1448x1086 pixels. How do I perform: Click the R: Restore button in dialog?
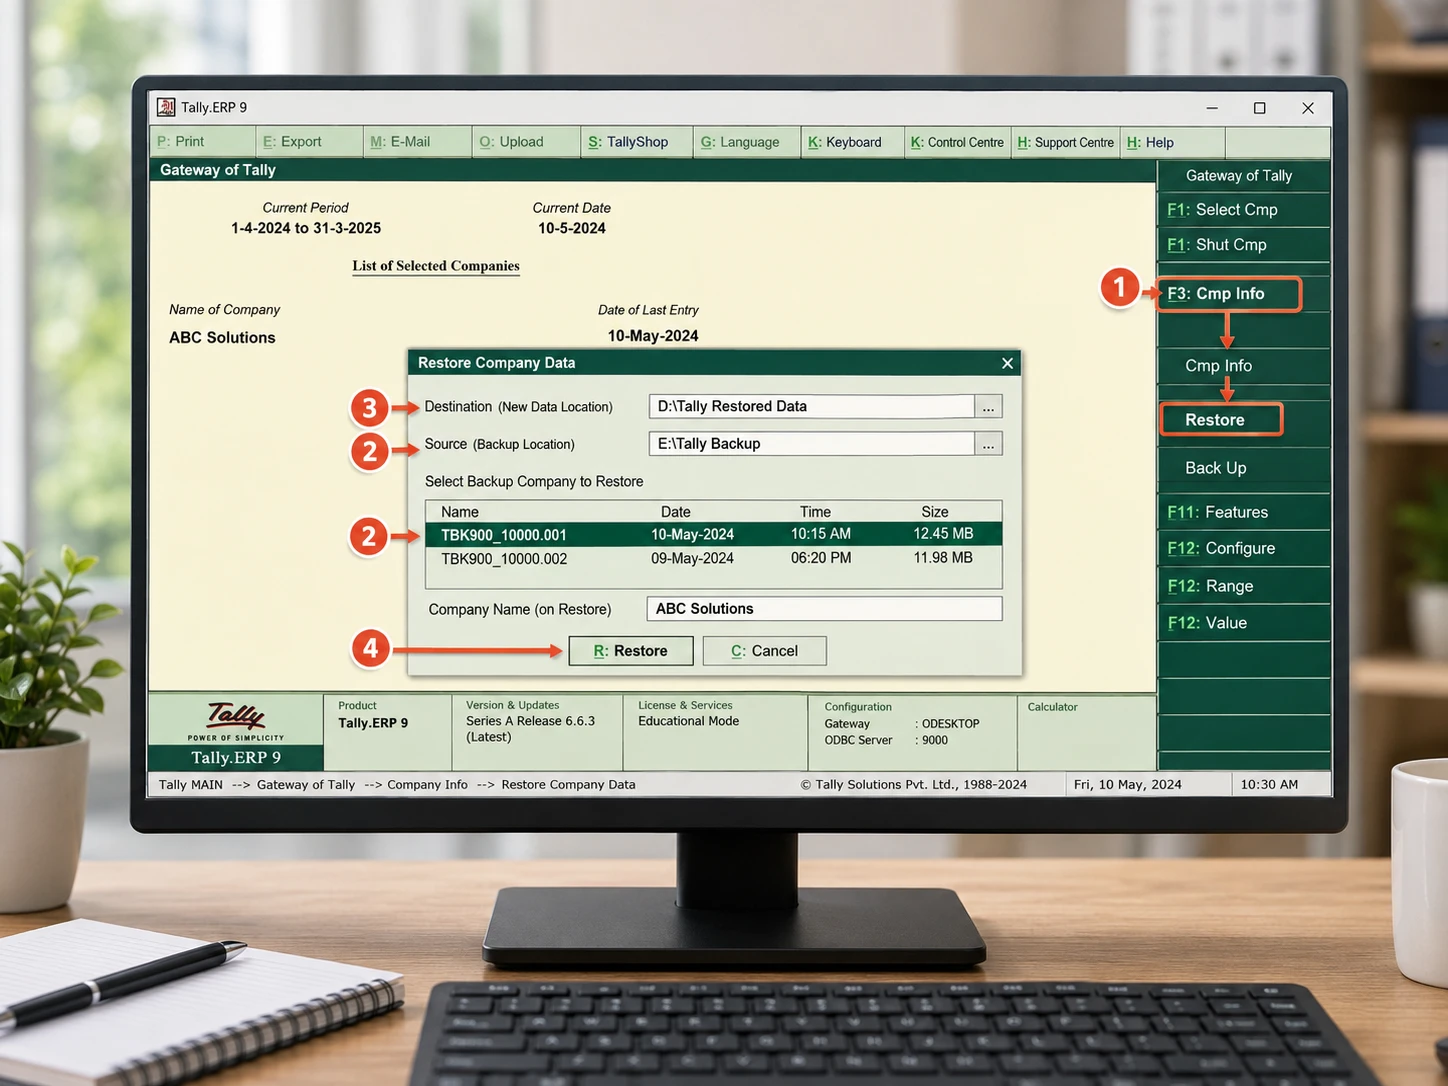(x=631, y=651)
